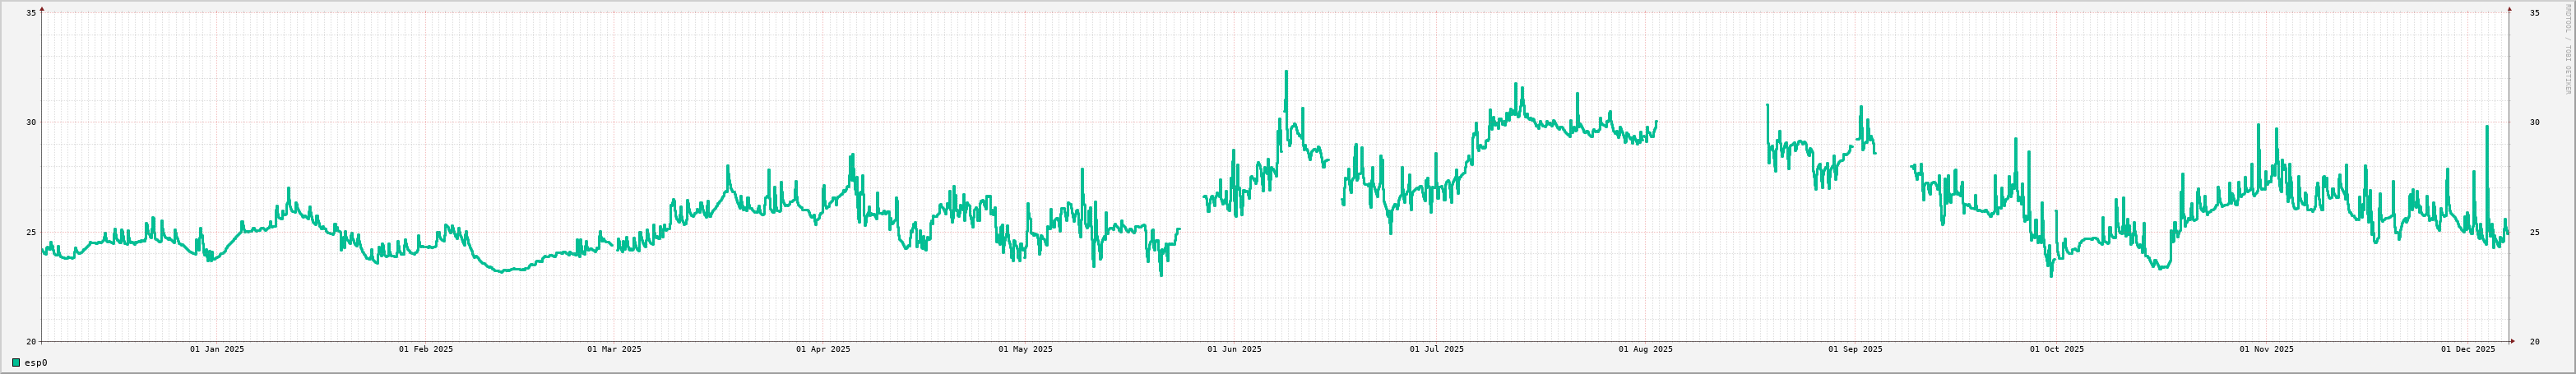Click the left axis value 35
This screenshot has width=2576, height=374.
coord(31,13)
